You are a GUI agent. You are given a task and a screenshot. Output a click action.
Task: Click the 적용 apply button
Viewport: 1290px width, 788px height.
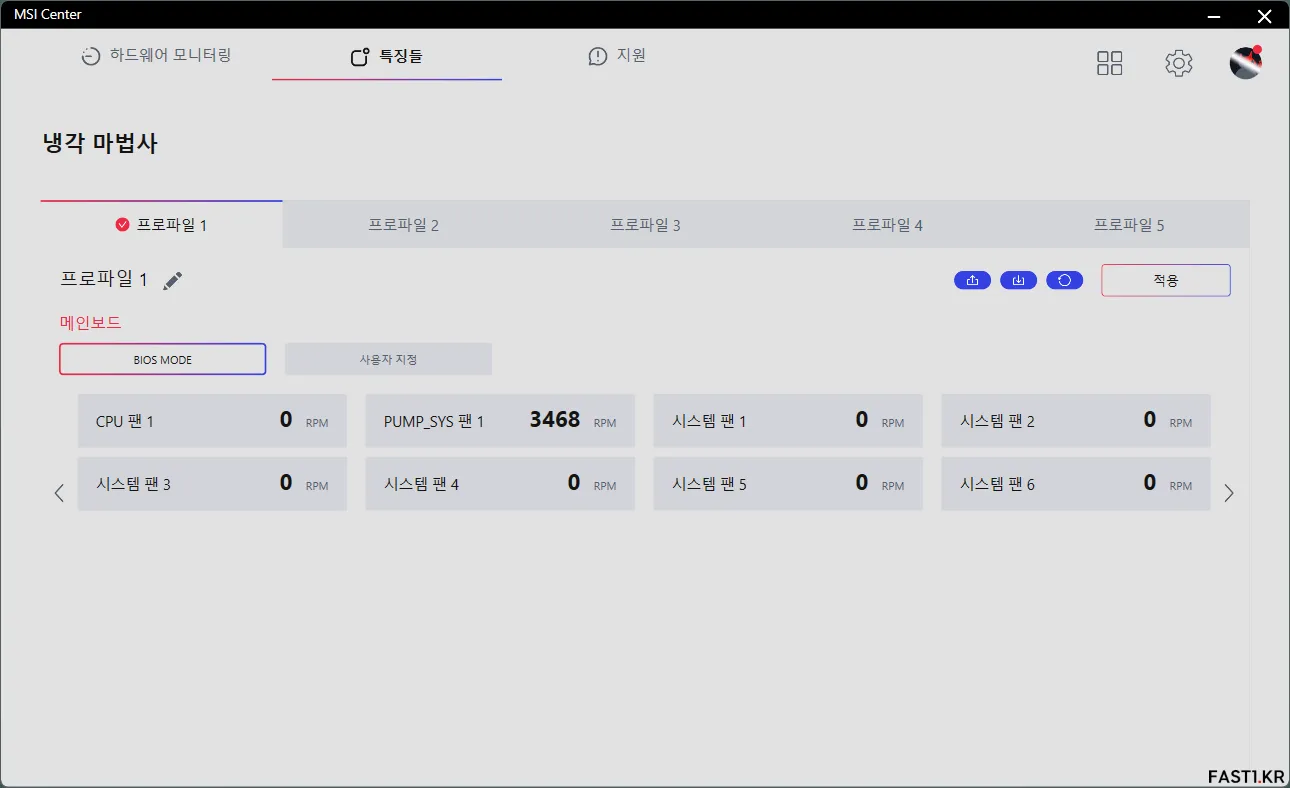point(1166,280)
